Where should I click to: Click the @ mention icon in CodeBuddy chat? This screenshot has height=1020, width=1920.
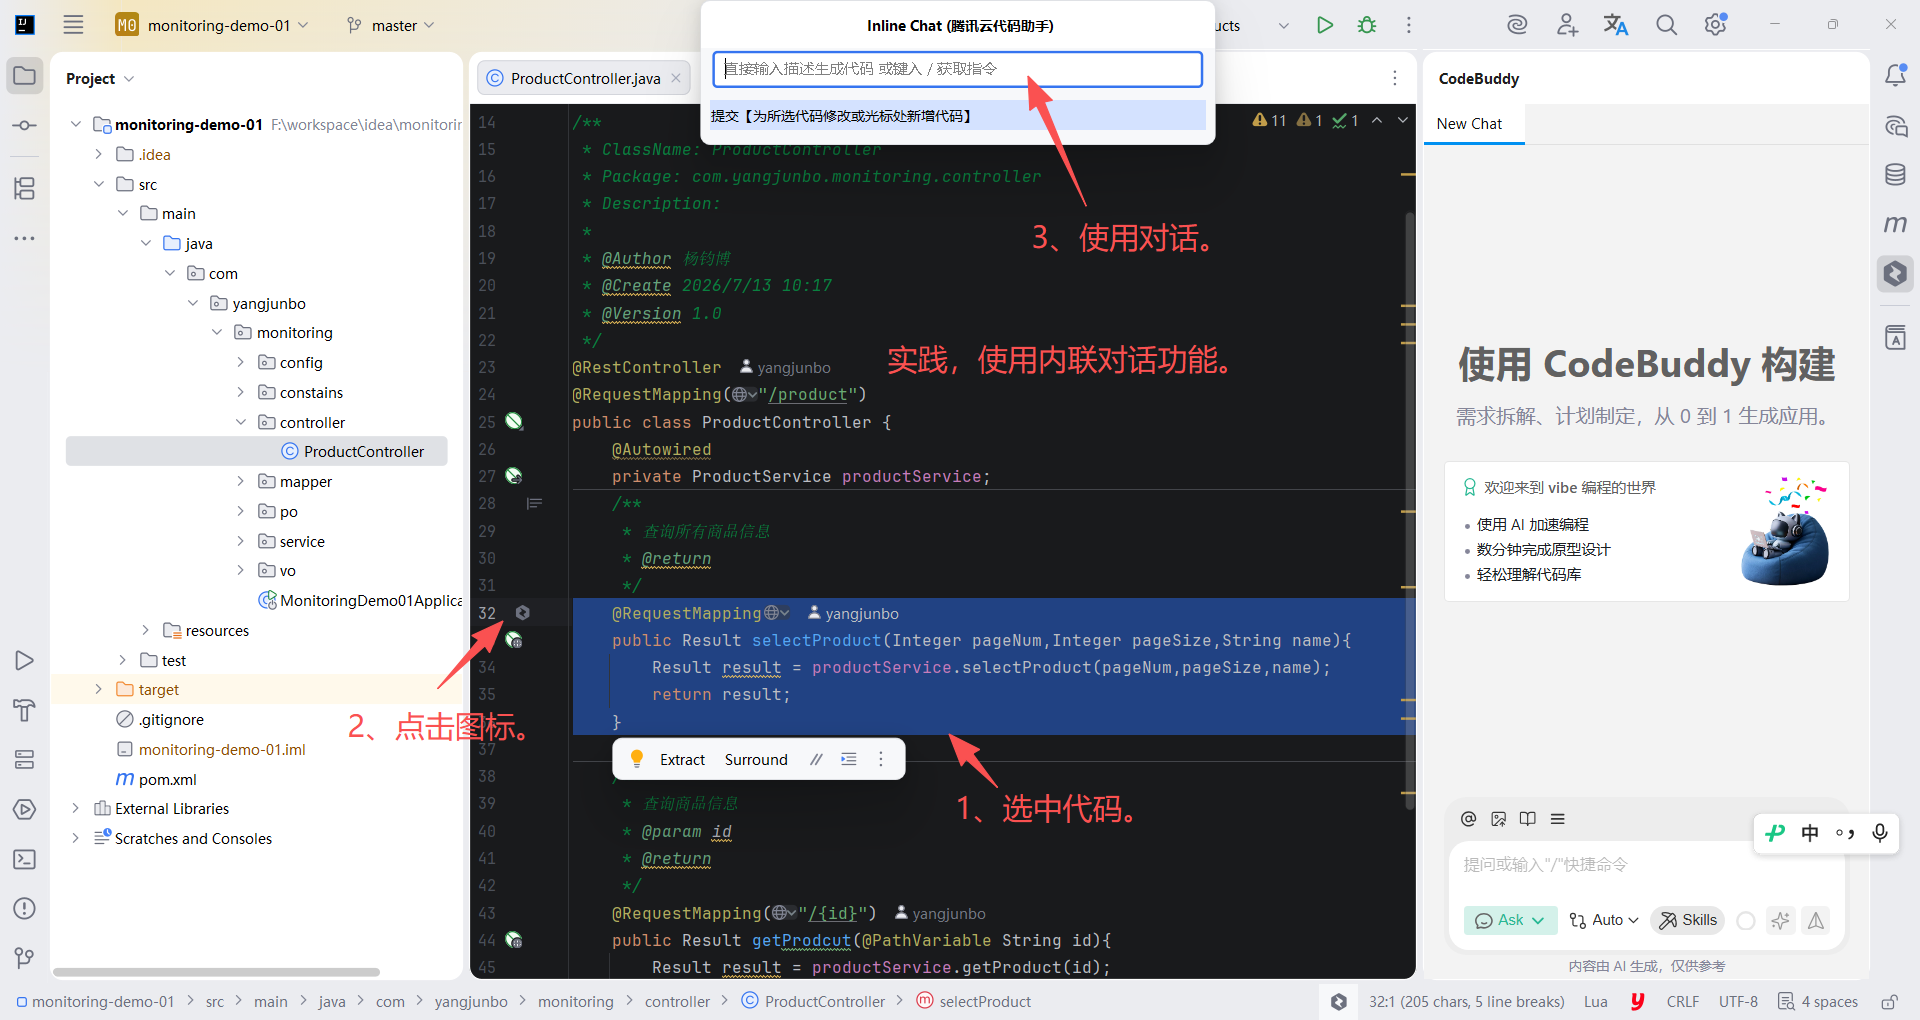(x=1468, y=819)
